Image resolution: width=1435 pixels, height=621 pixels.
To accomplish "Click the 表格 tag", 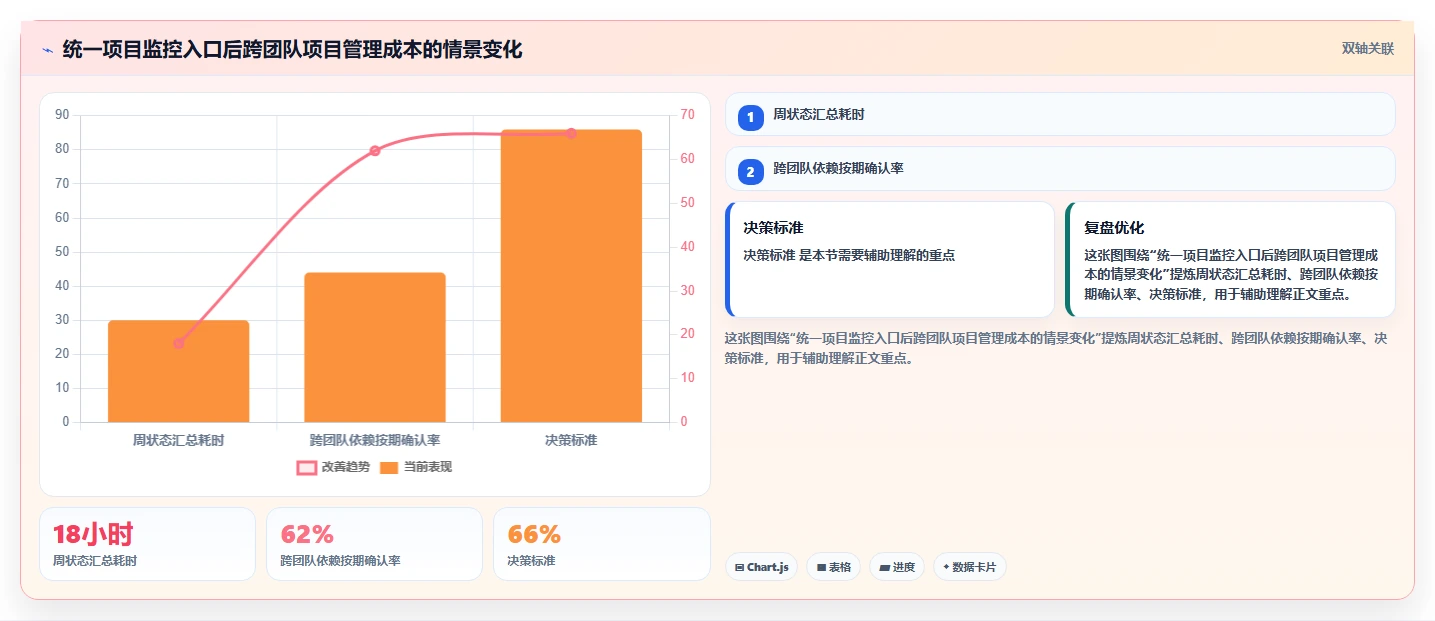I will coord(834,567).
